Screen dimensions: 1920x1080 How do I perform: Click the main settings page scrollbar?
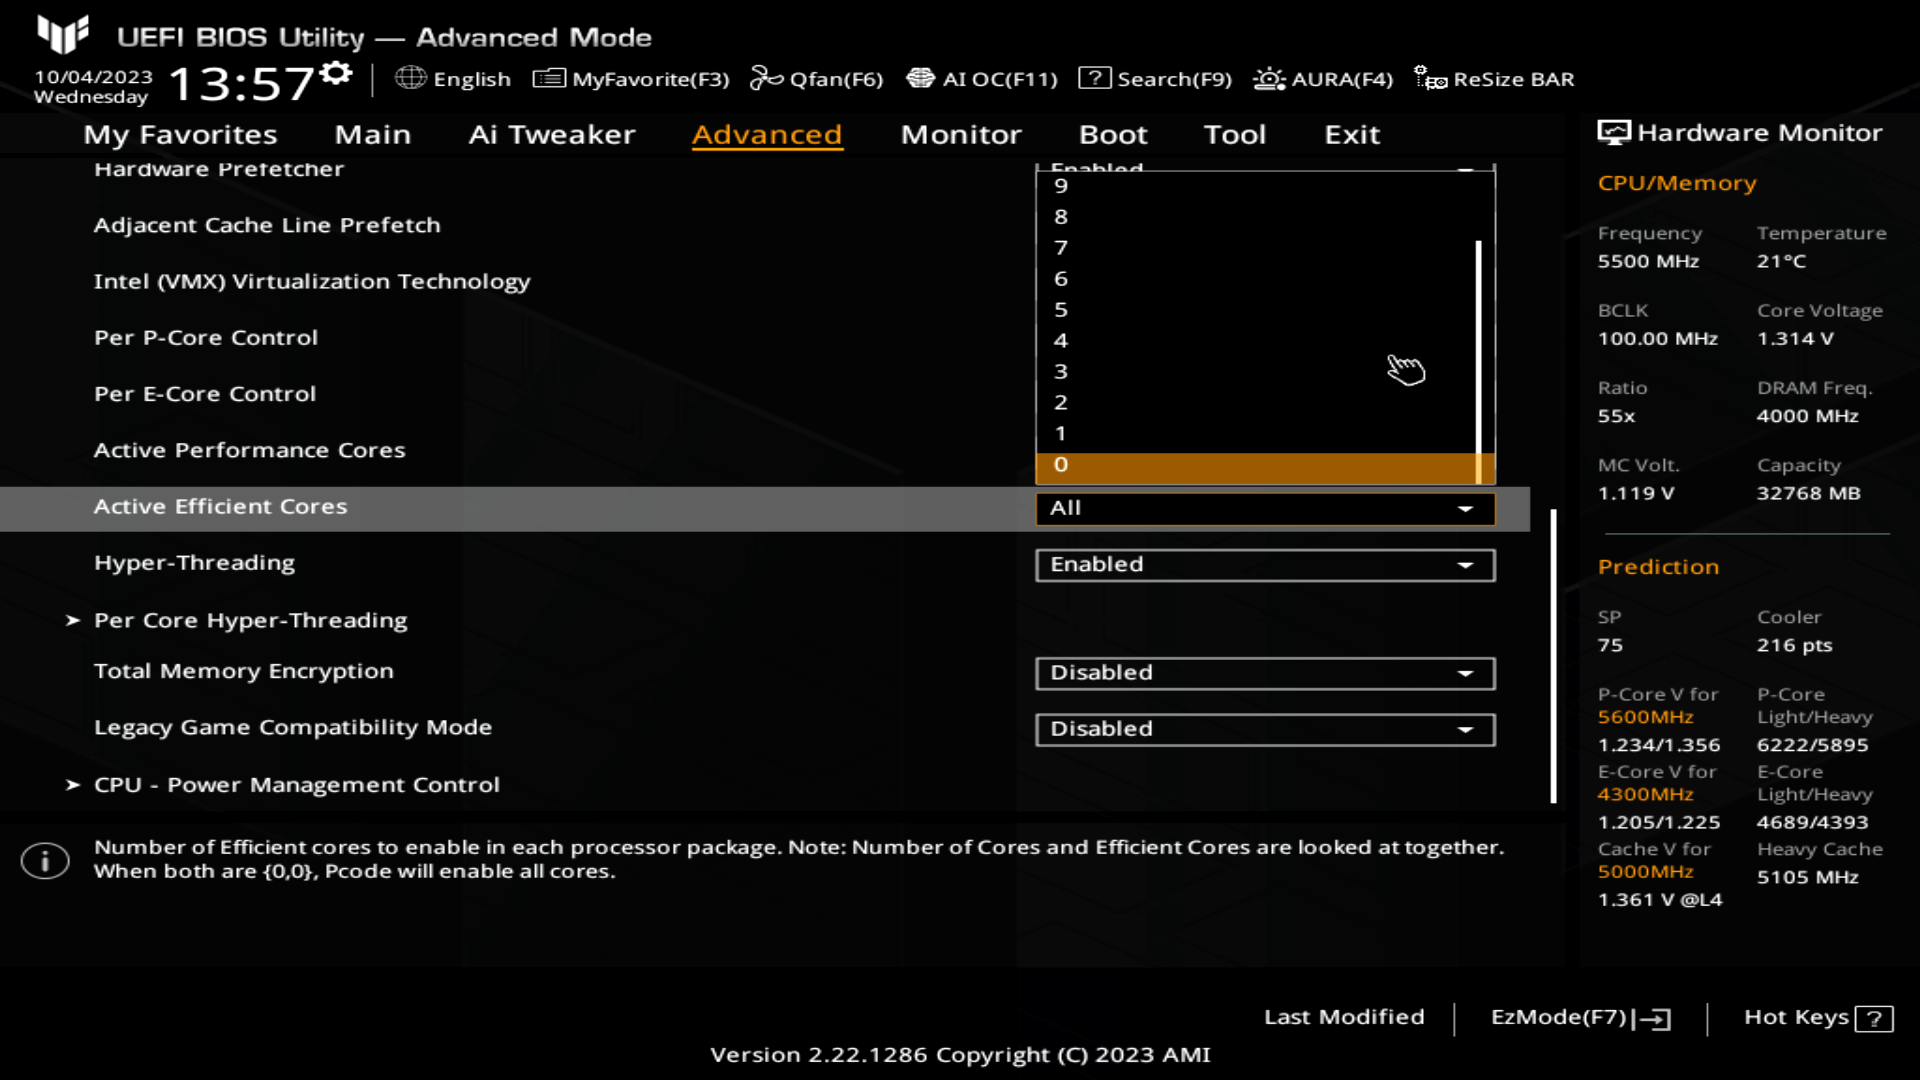coord(1553,656)
